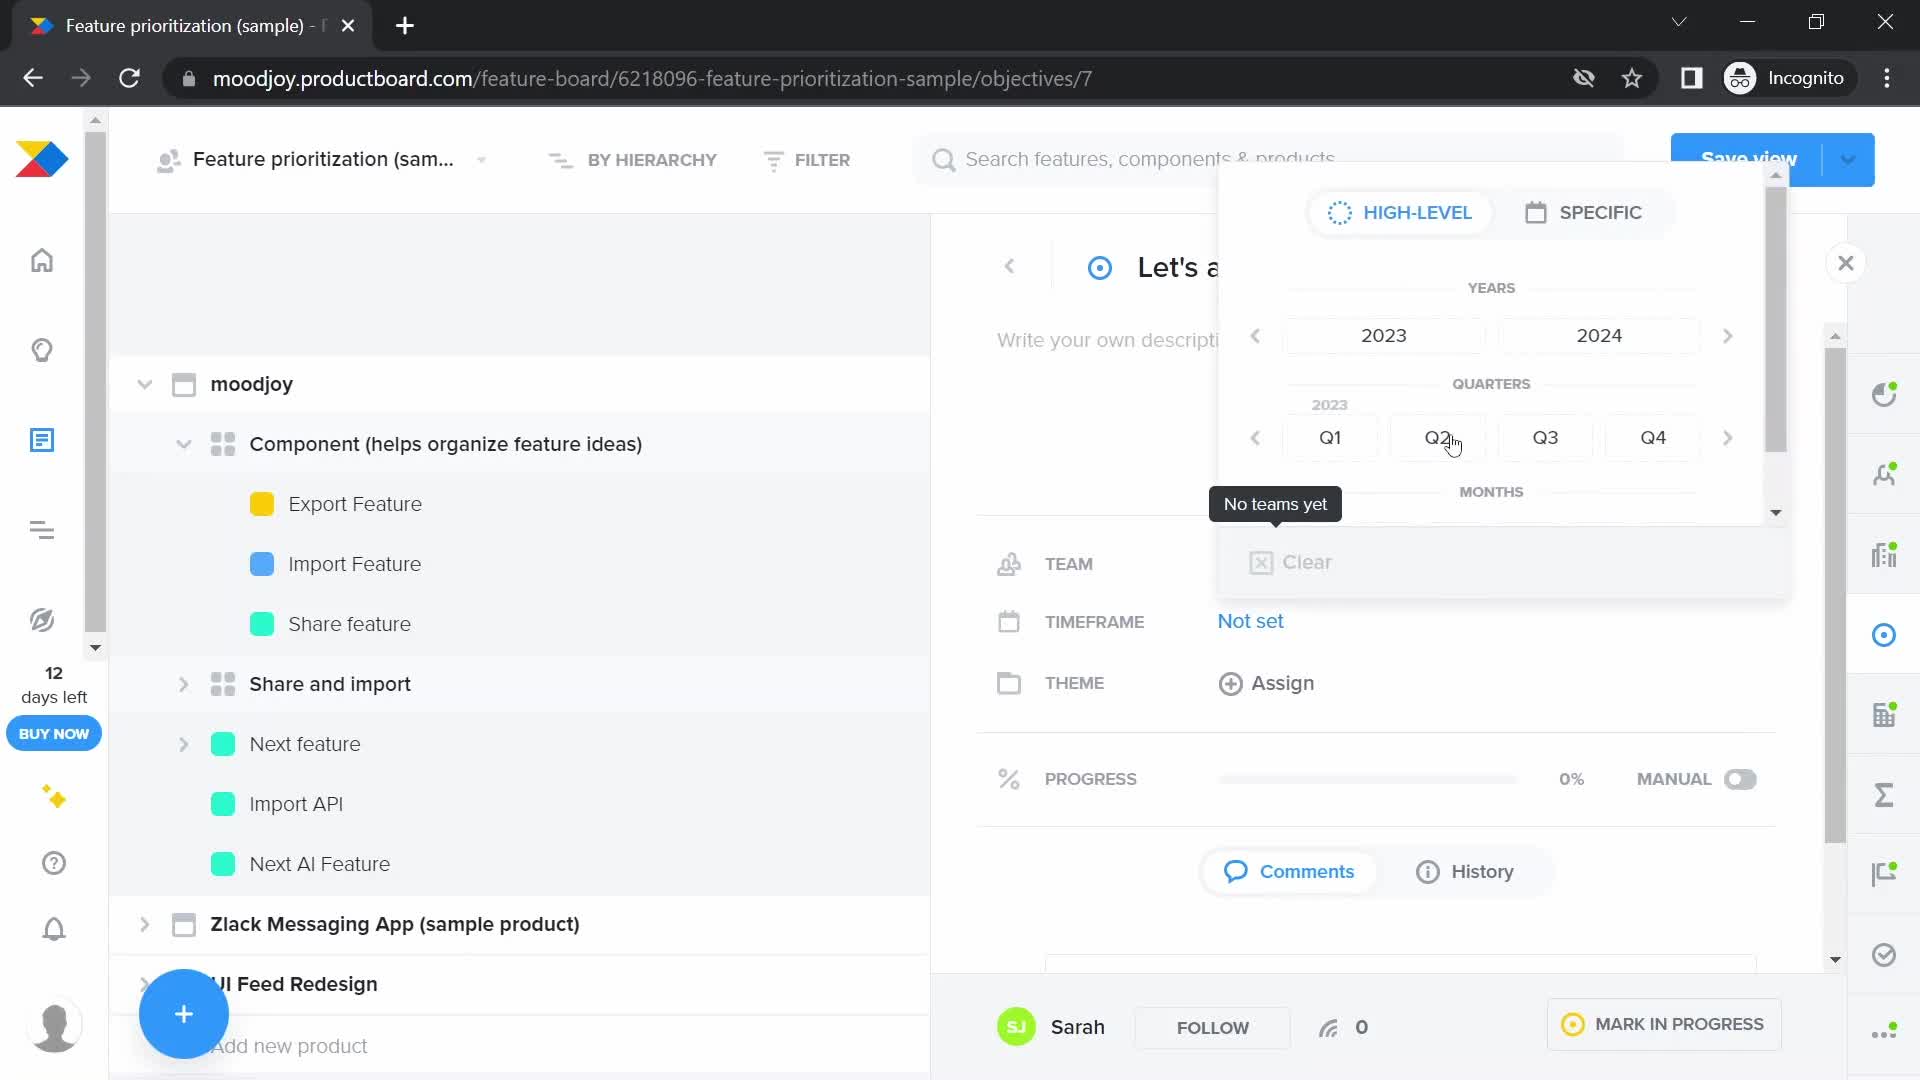This screenshot has height=1080, width=1920.
Task: Open the releases flag column icon
Action: tap(1884, 875)
